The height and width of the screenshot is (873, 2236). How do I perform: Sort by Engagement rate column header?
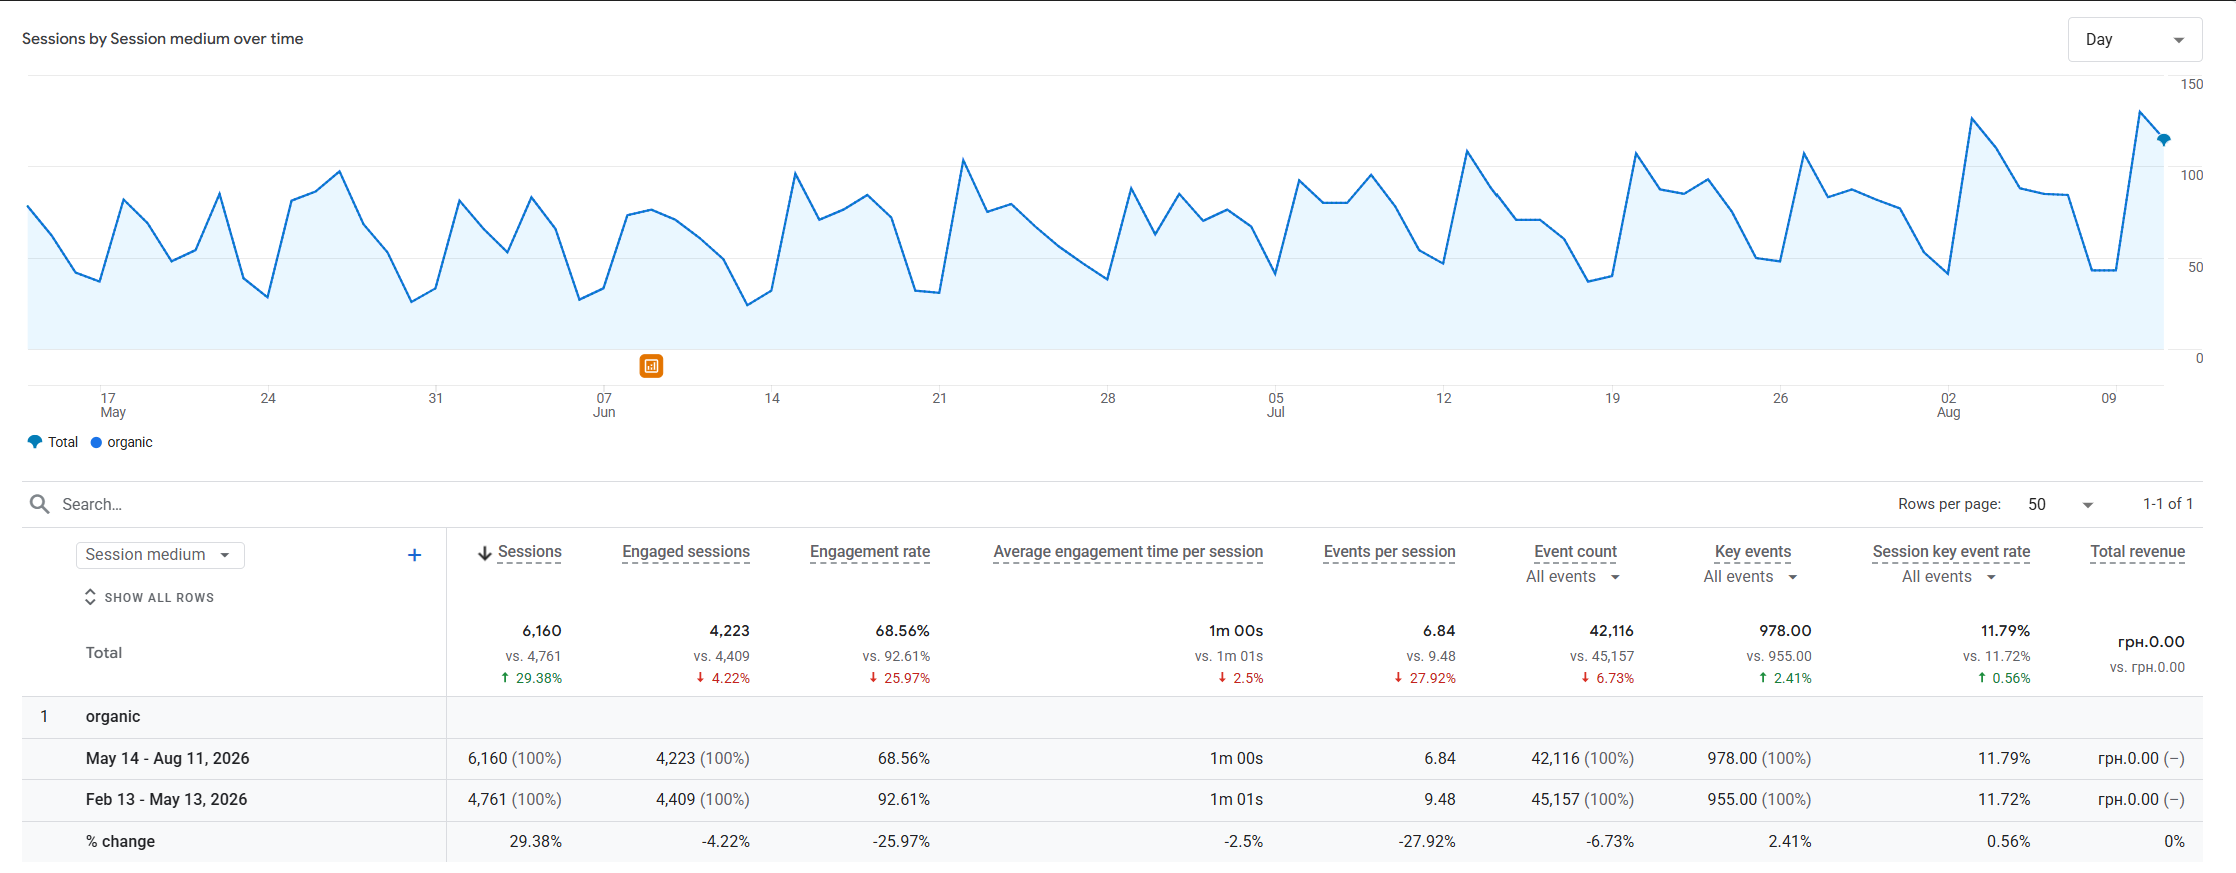click(x=870, y=552)
